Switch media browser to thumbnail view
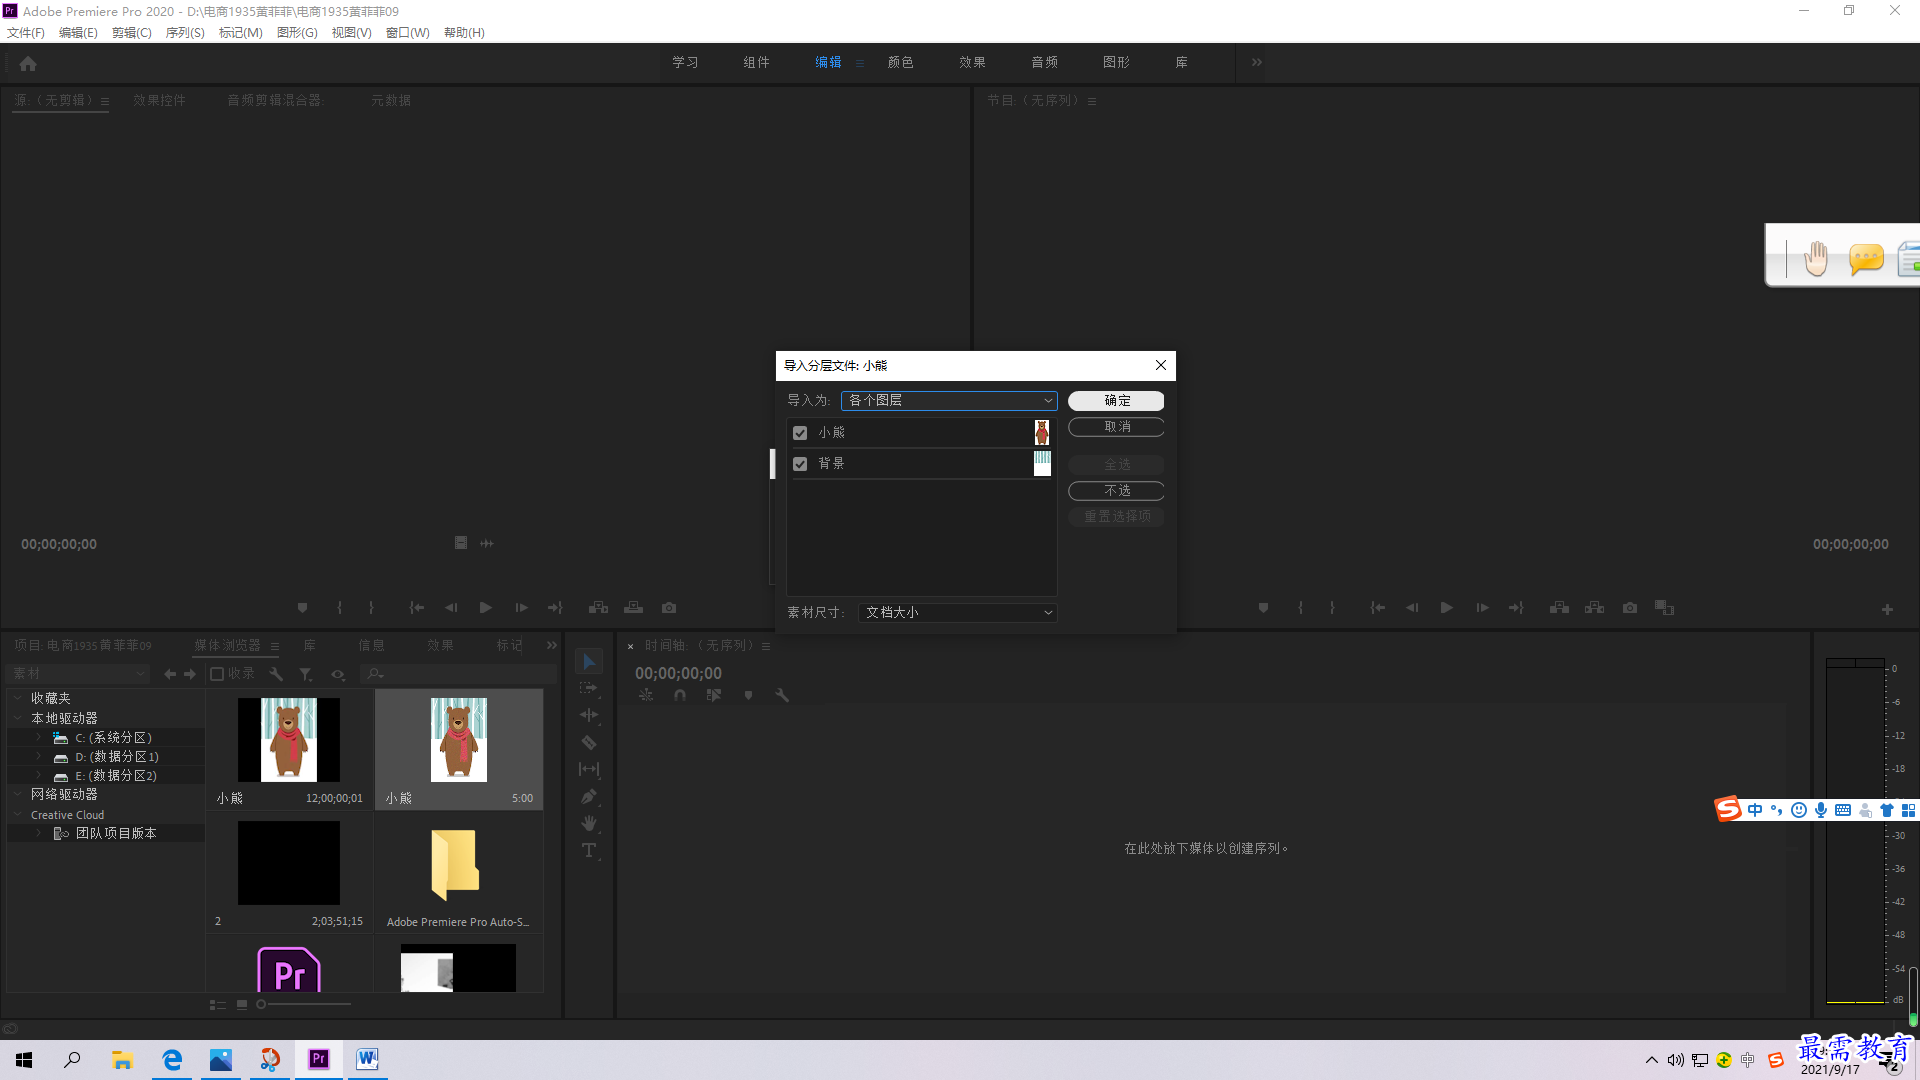1920x1080 pixels. click(242, 1004)
